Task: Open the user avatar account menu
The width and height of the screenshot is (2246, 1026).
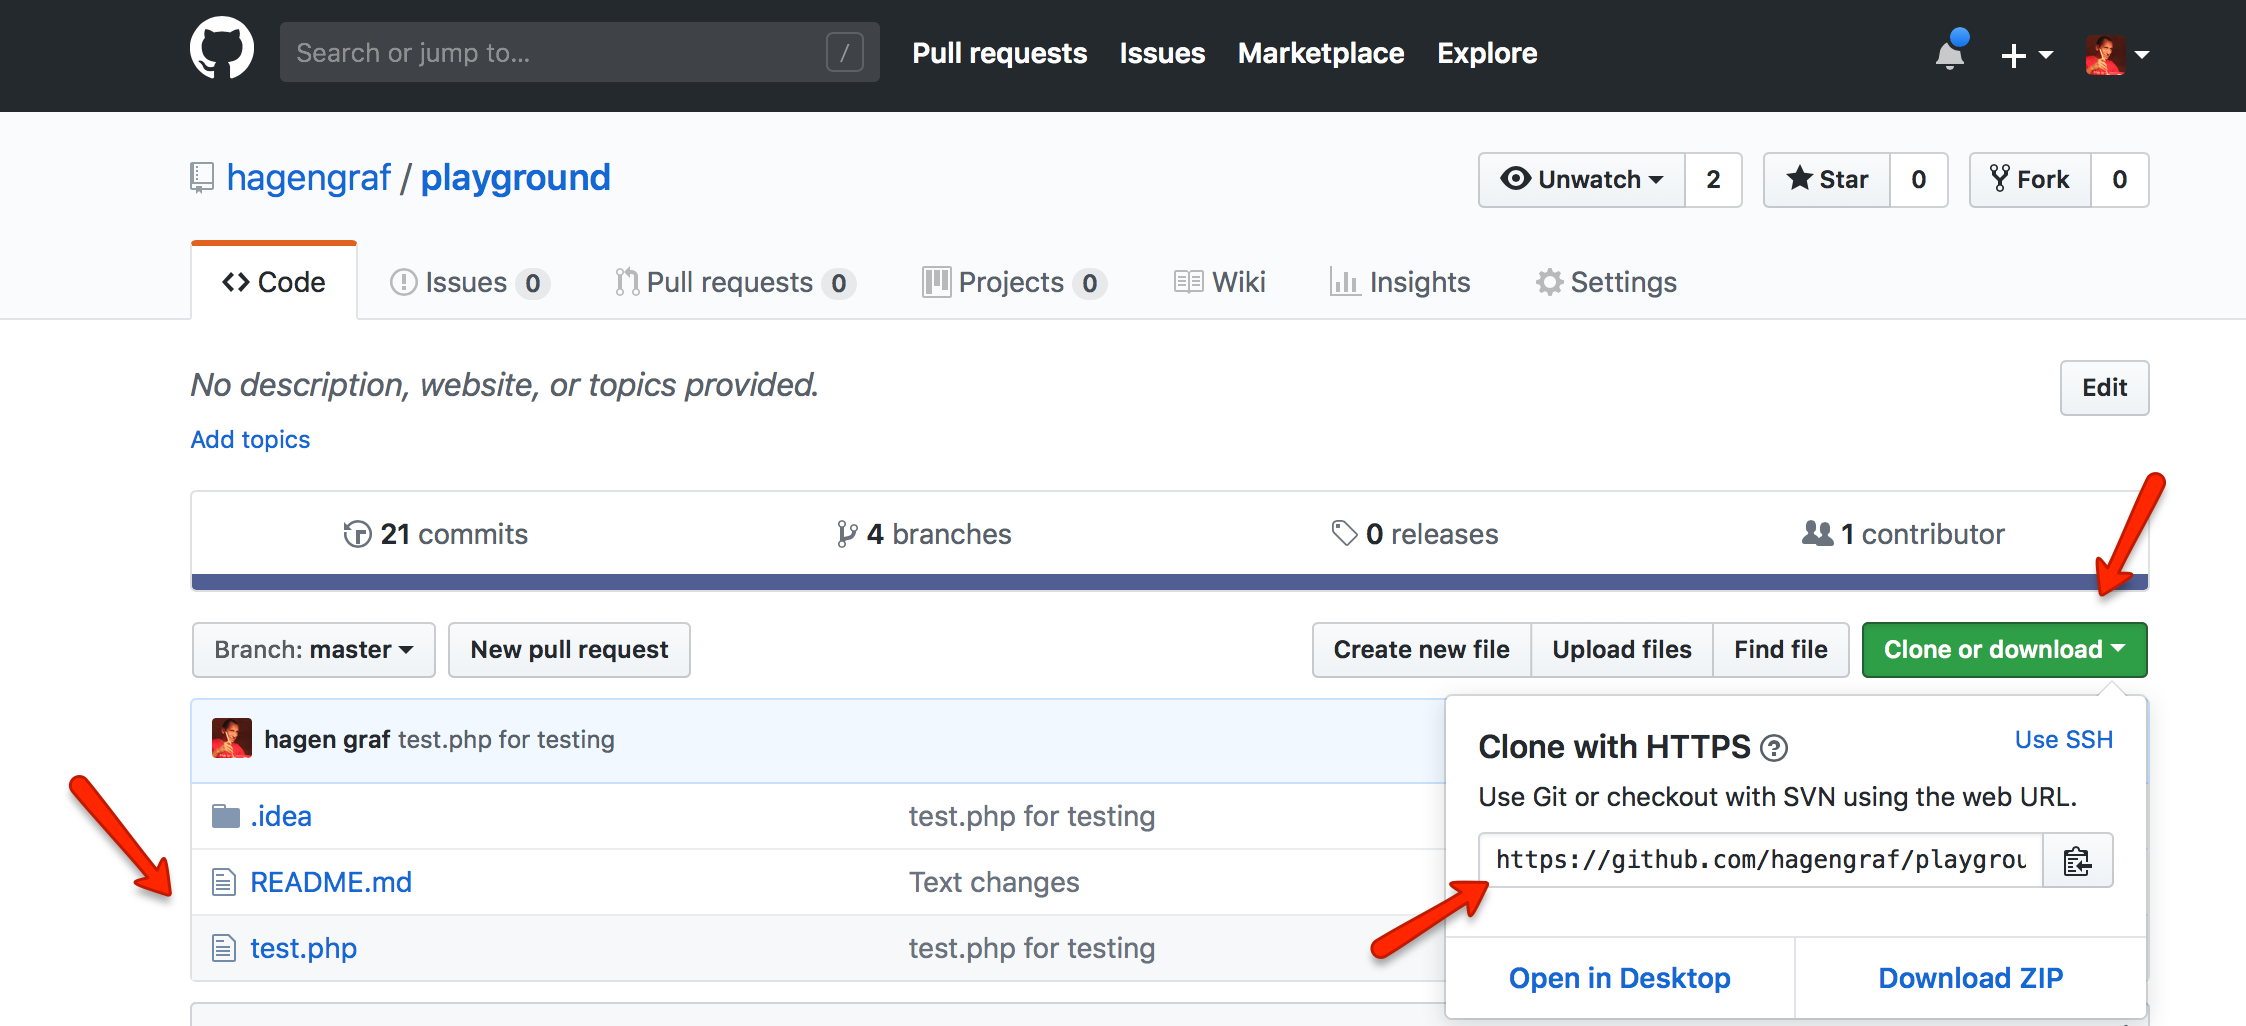Action: pyautogui.click(x=2117, y=55)
